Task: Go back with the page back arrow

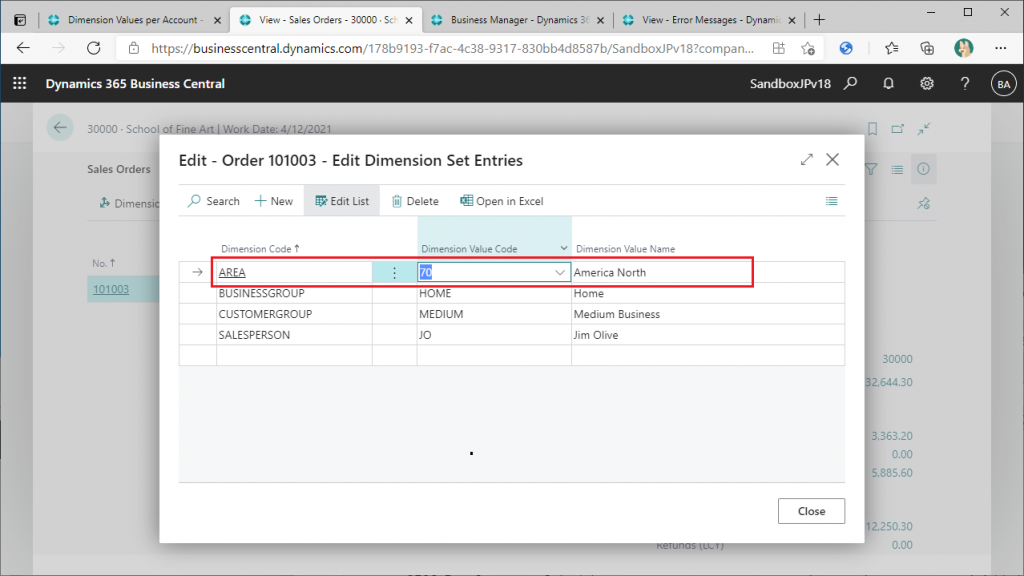Action: pyautogui.click(x=60, y=128)
